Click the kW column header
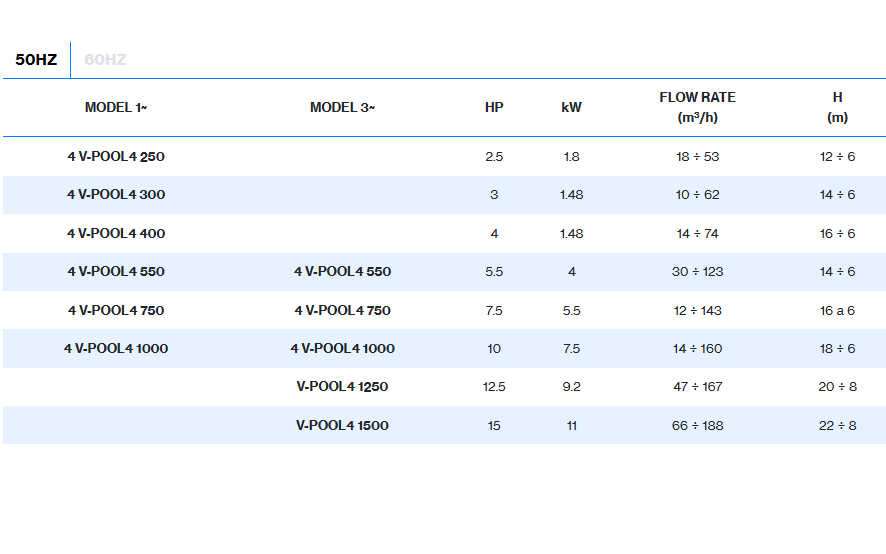The height and width of the screenshot is (554, 886). point(571,108)
